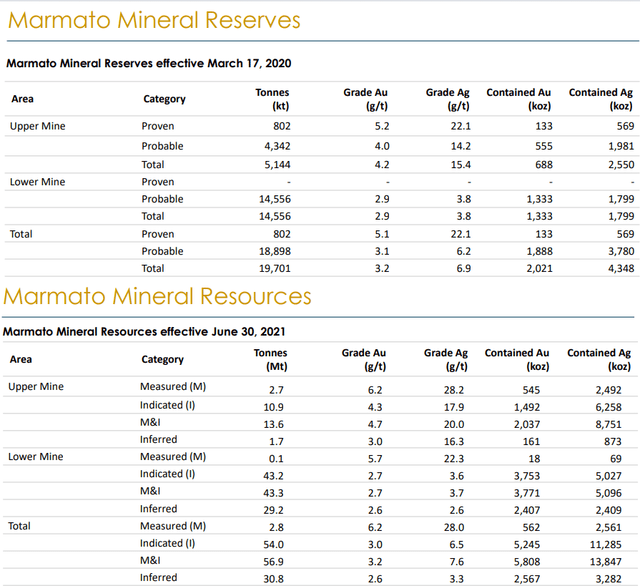Click the value 1,888 contained Au
Viewport: 640px width, 586px height.
(x=539, y=251)
